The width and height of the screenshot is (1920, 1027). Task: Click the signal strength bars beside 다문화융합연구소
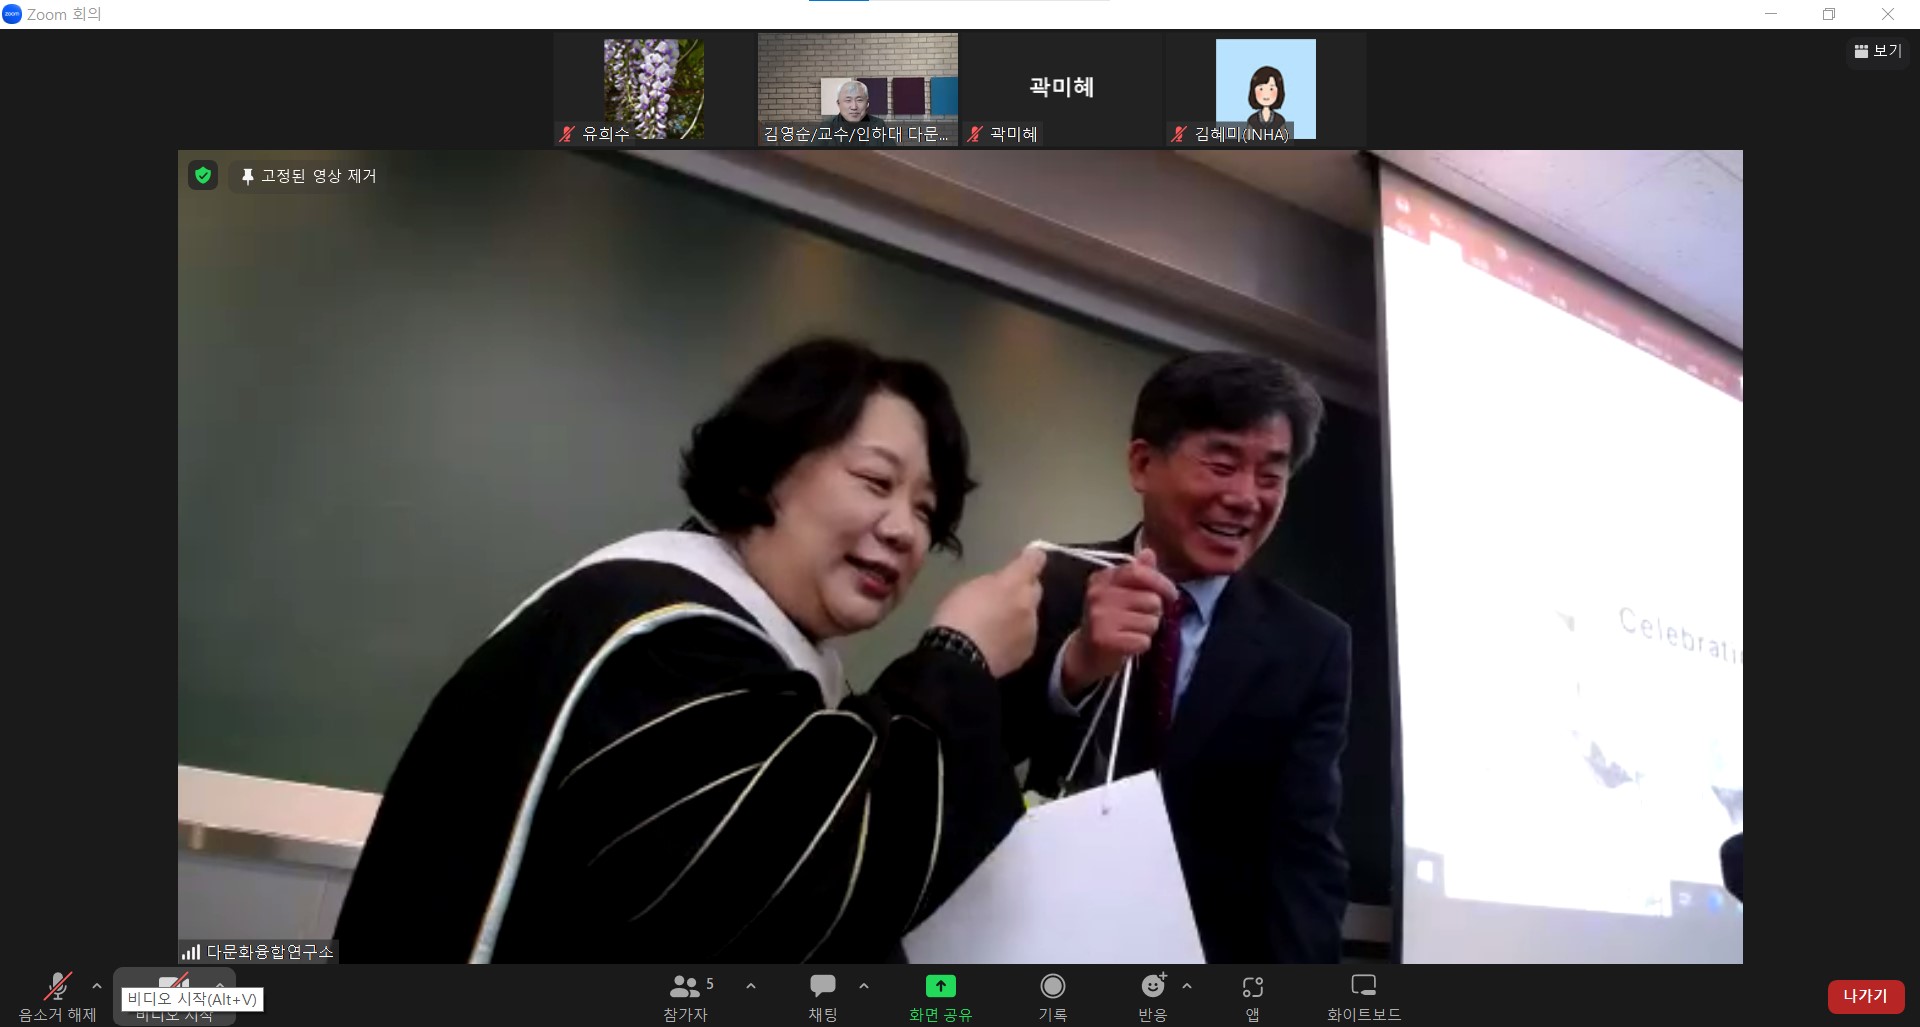pos(191,952)
